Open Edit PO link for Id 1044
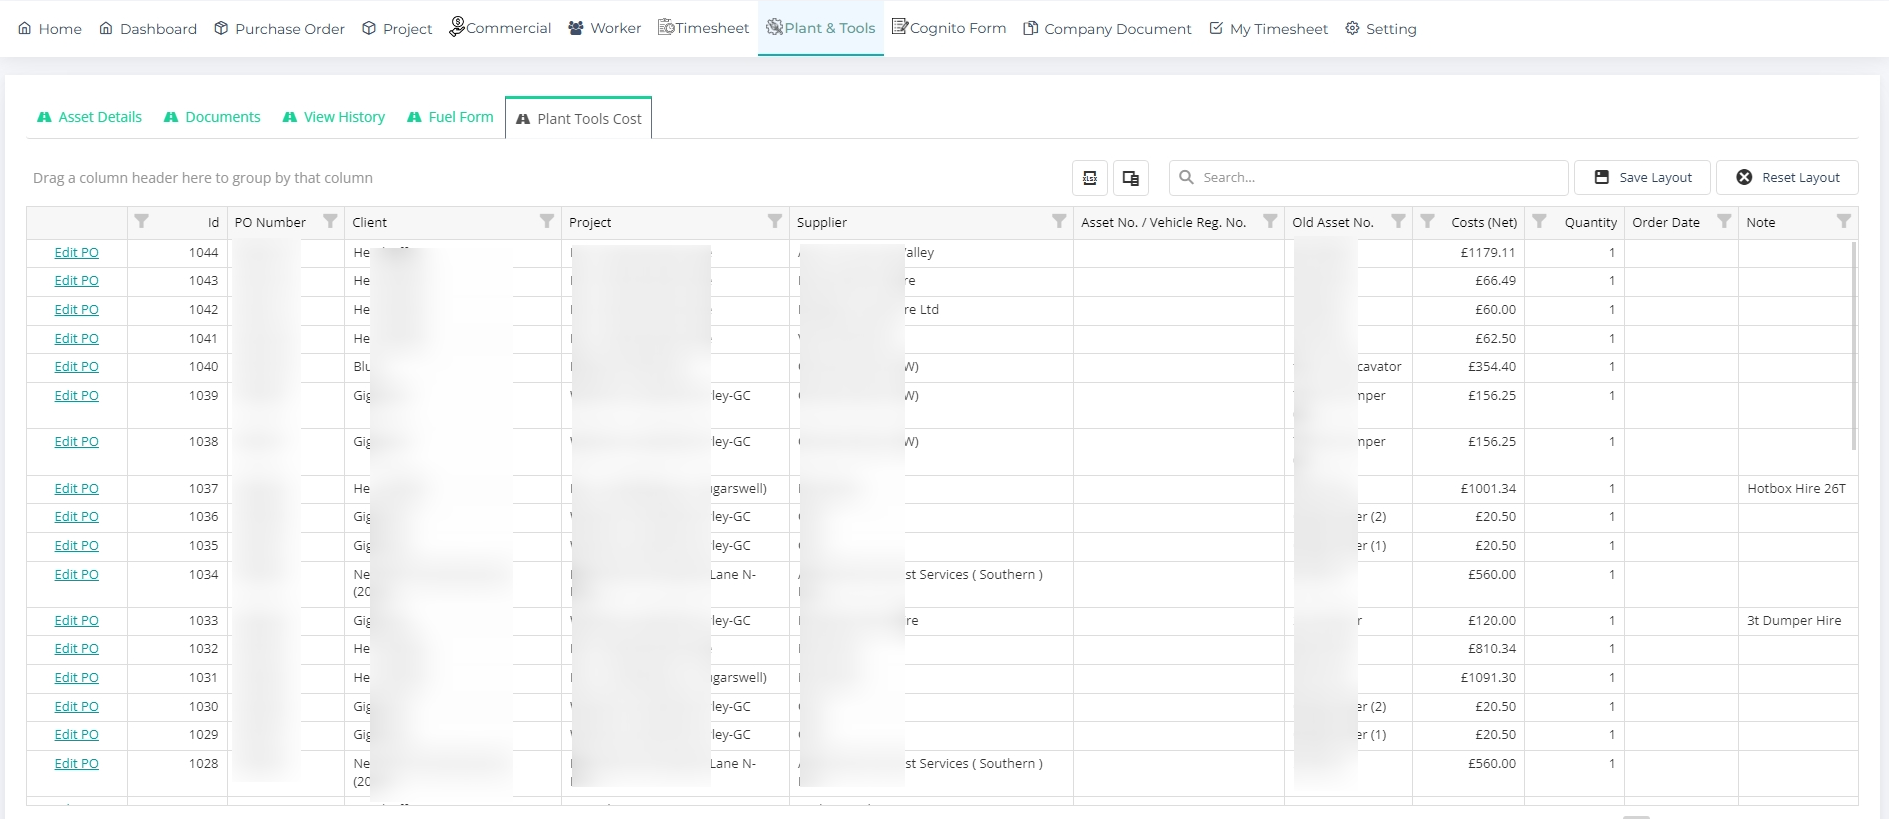This screenshot has width=1889, height=819. pyautogui.click(x=76, y=253)
